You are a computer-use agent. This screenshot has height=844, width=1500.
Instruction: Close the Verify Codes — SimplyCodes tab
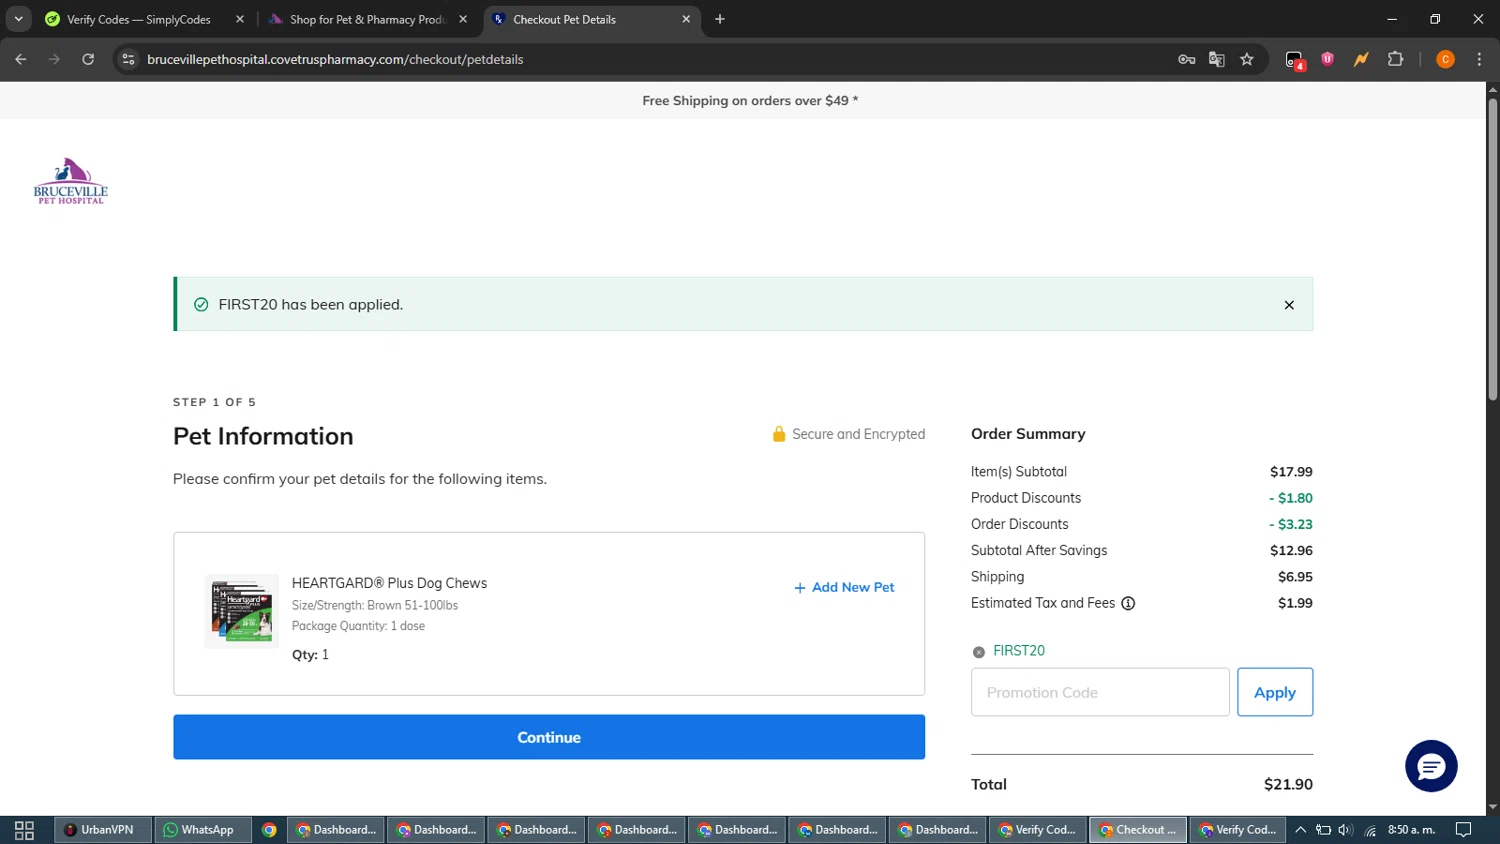240,19
